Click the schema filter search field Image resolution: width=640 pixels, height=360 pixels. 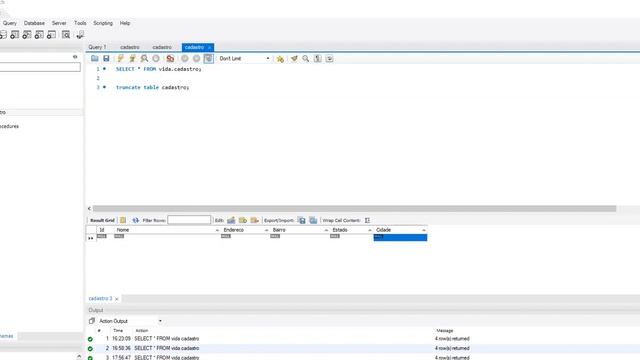point(40,67)
